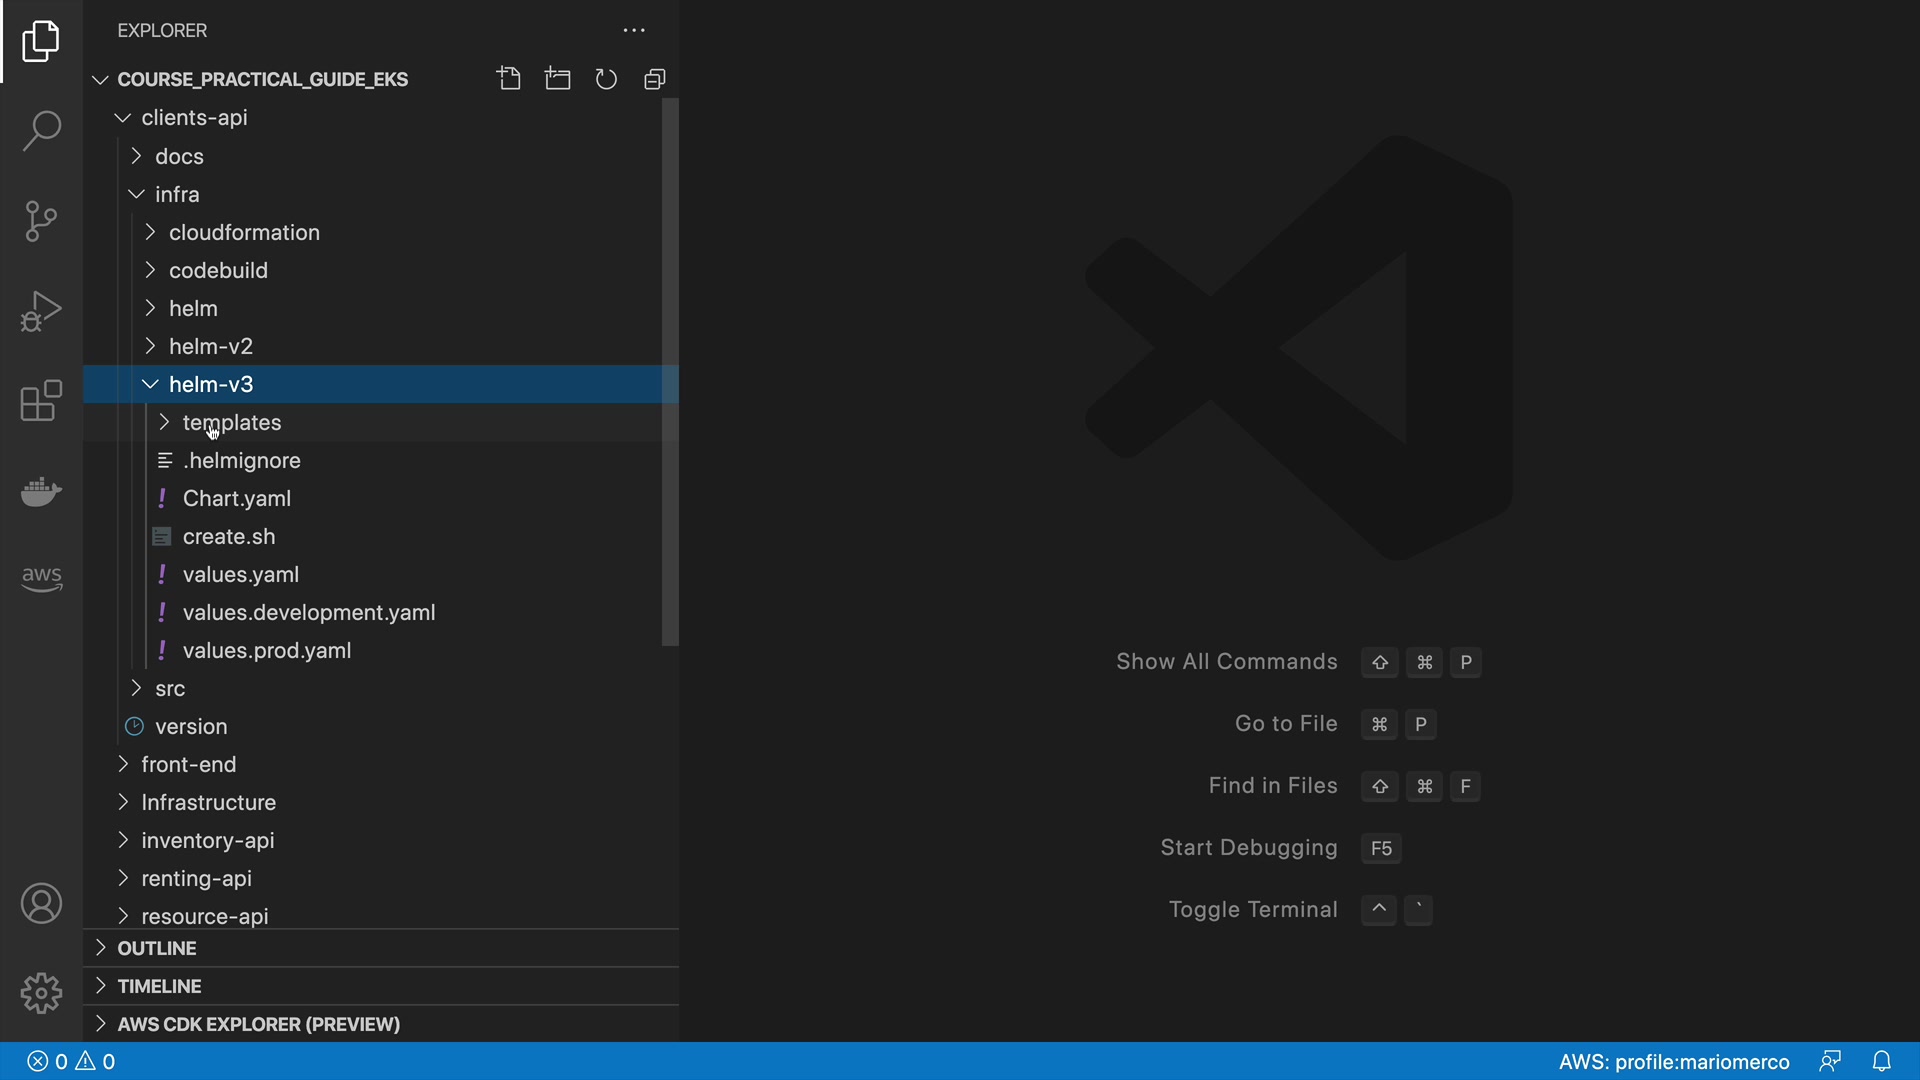The width and height of the screenshot is (1920, 1080).
Task: Expand the OUTLINE section
Action: click(157, 948)
